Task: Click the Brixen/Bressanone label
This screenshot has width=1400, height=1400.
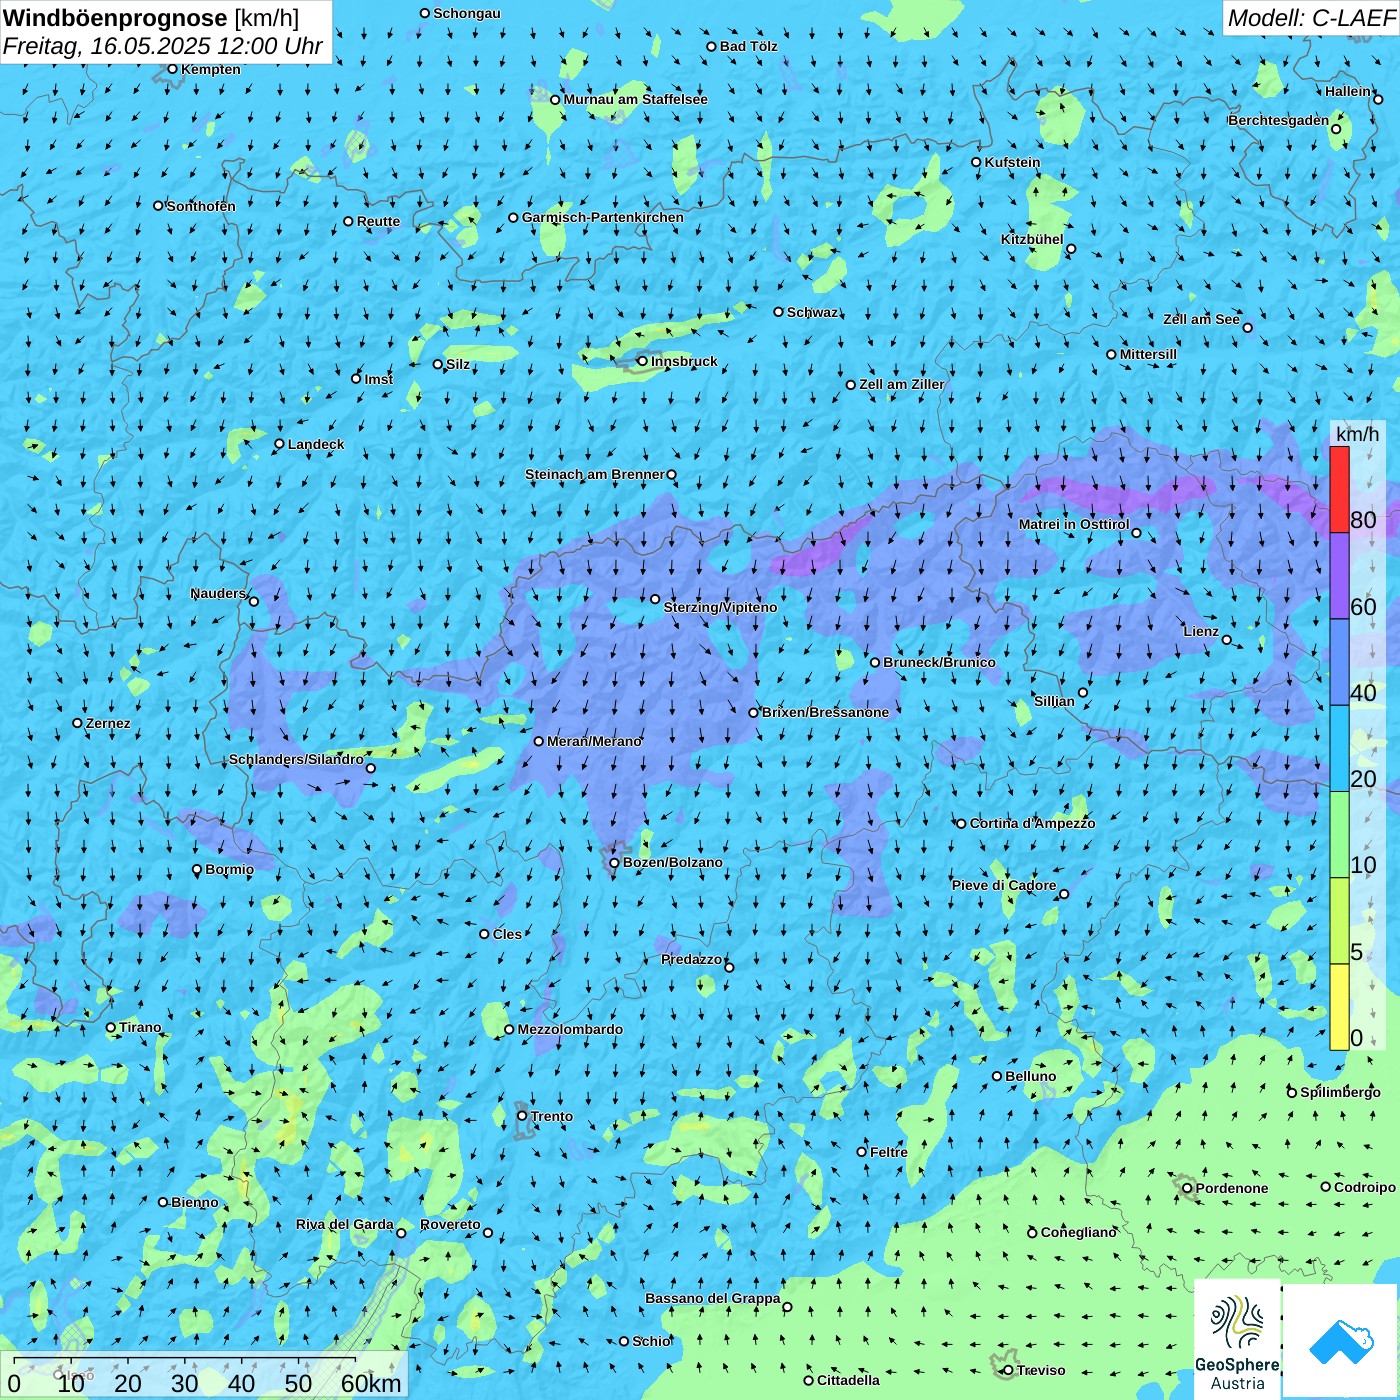Action: click(x=825, y=712)
